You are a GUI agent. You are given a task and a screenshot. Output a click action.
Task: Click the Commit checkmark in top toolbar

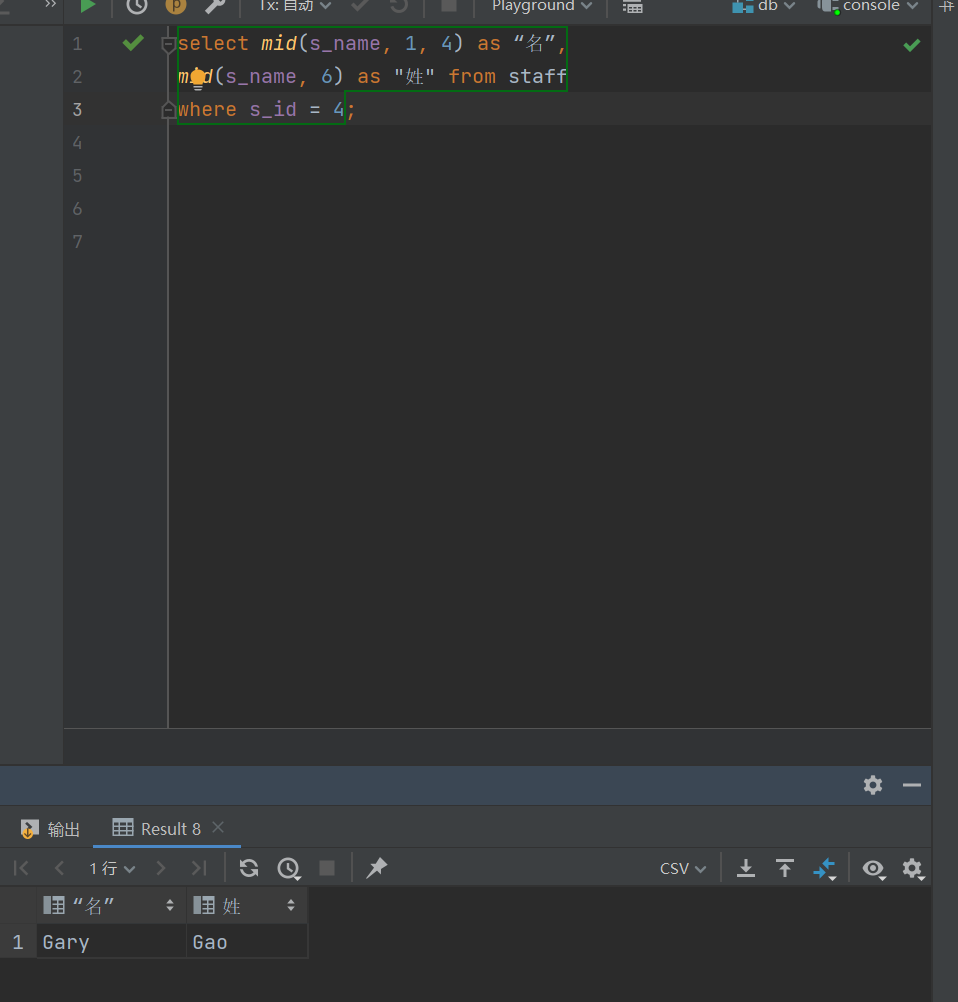(360, 6)
